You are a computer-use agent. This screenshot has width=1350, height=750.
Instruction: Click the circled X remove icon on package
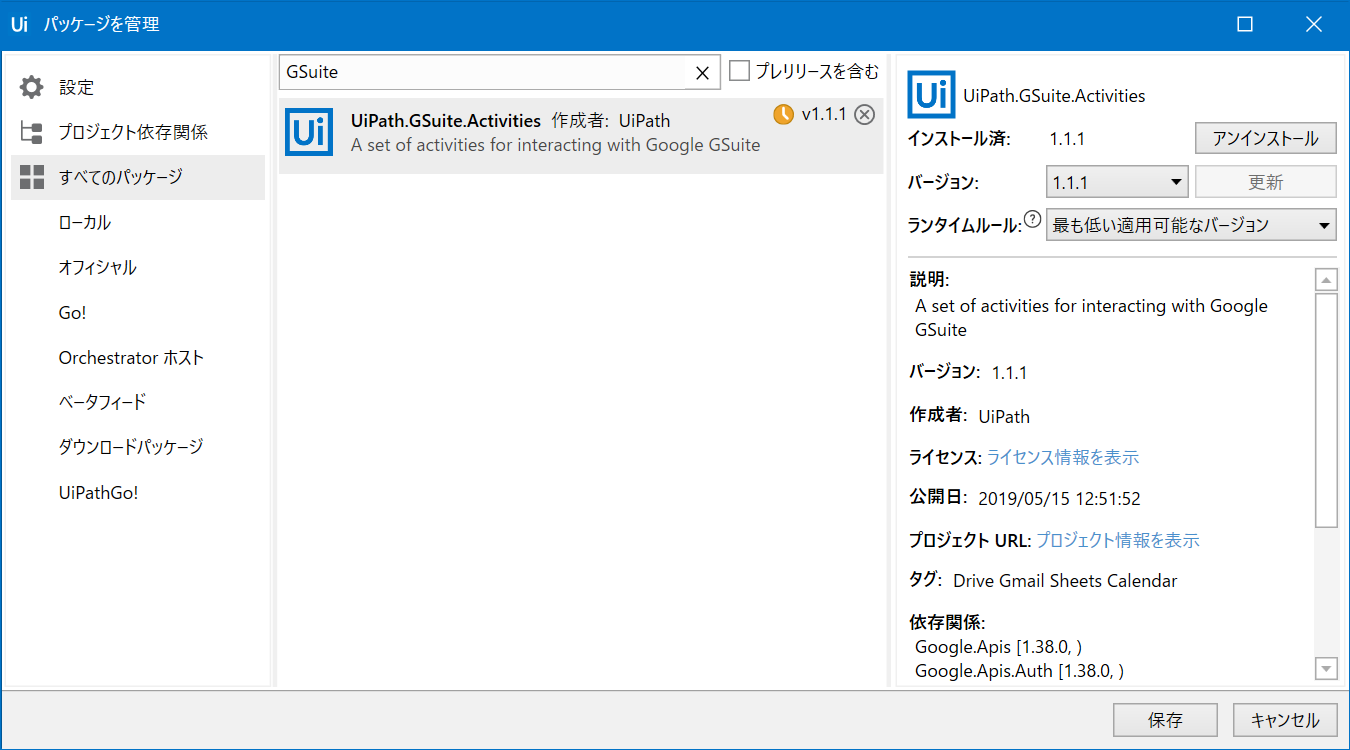tap(865, 115)
